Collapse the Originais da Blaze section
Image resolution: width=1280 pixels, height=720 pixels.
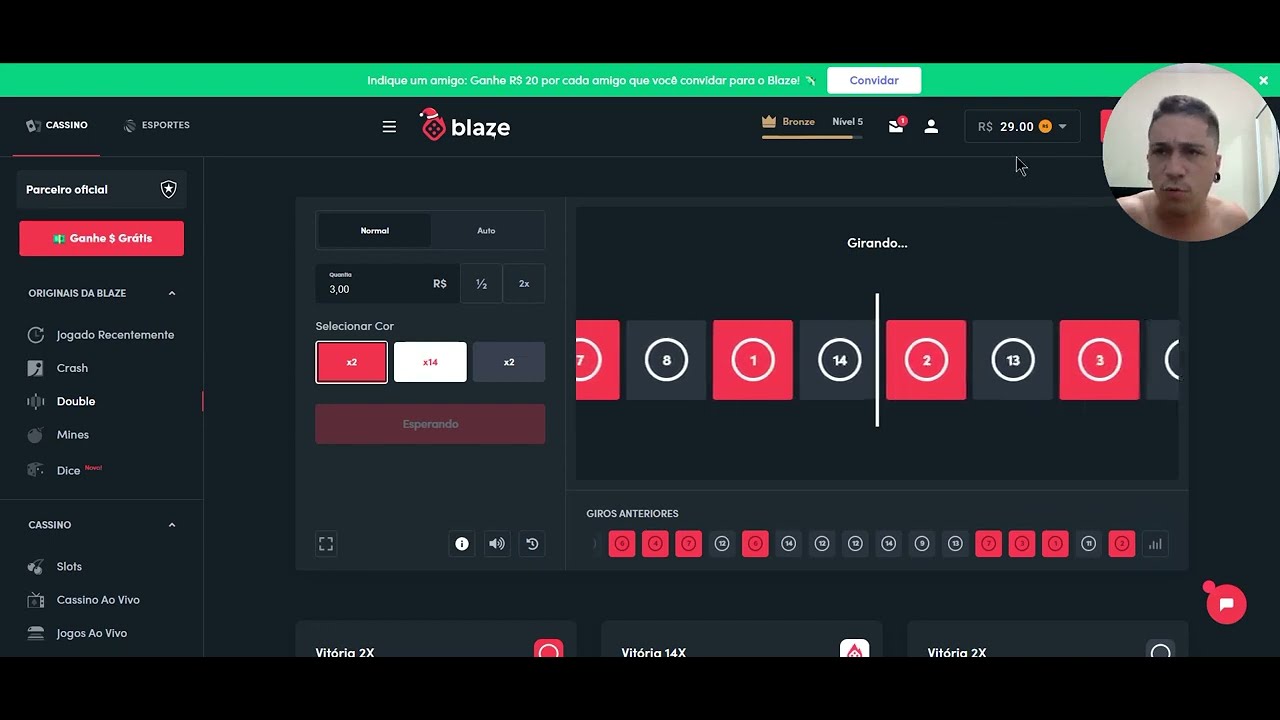[172, 293]
